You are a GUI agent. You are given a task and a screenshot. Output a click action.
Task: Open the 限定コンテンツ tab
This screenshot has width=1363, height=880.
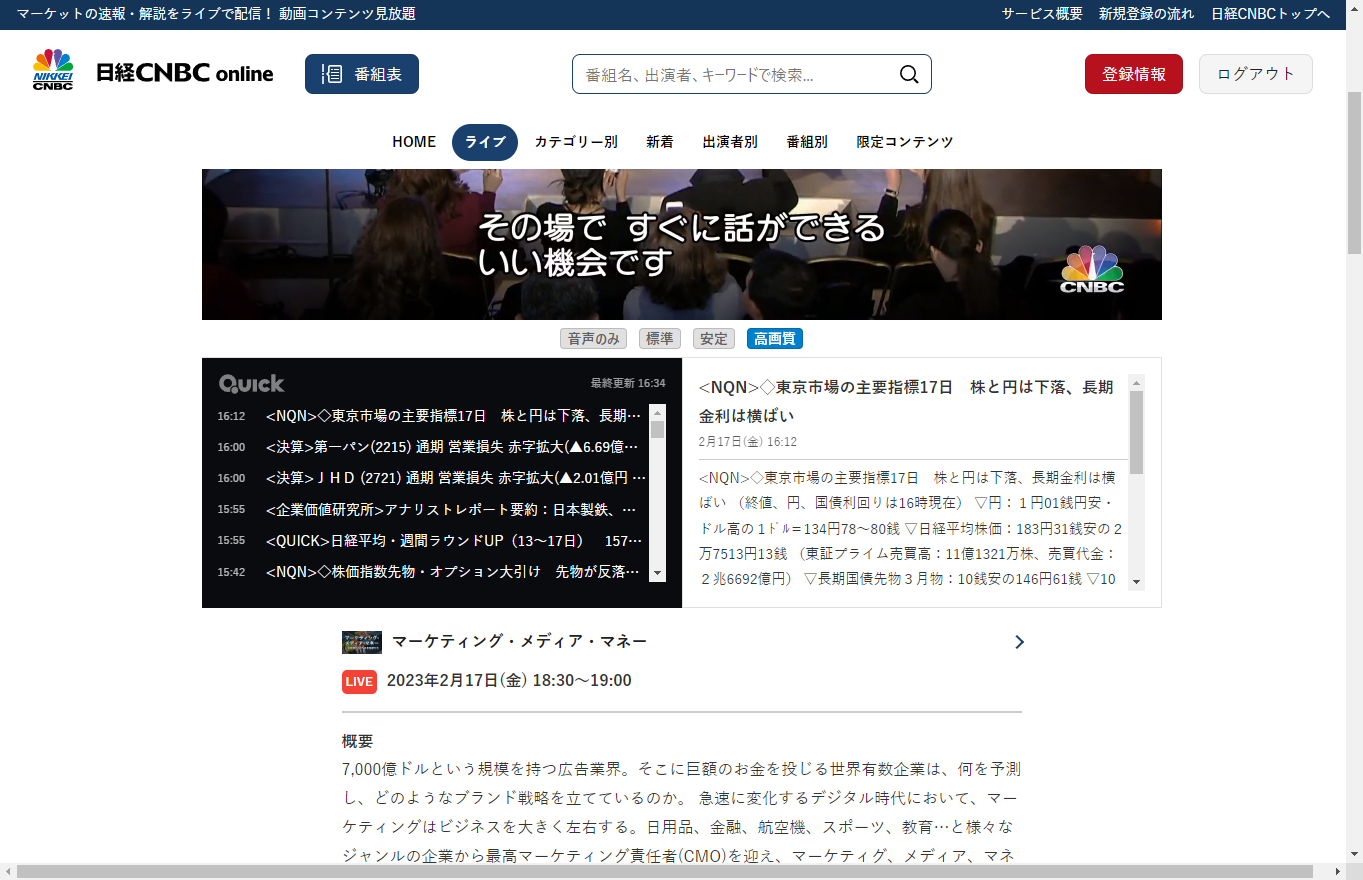[905, 142]
